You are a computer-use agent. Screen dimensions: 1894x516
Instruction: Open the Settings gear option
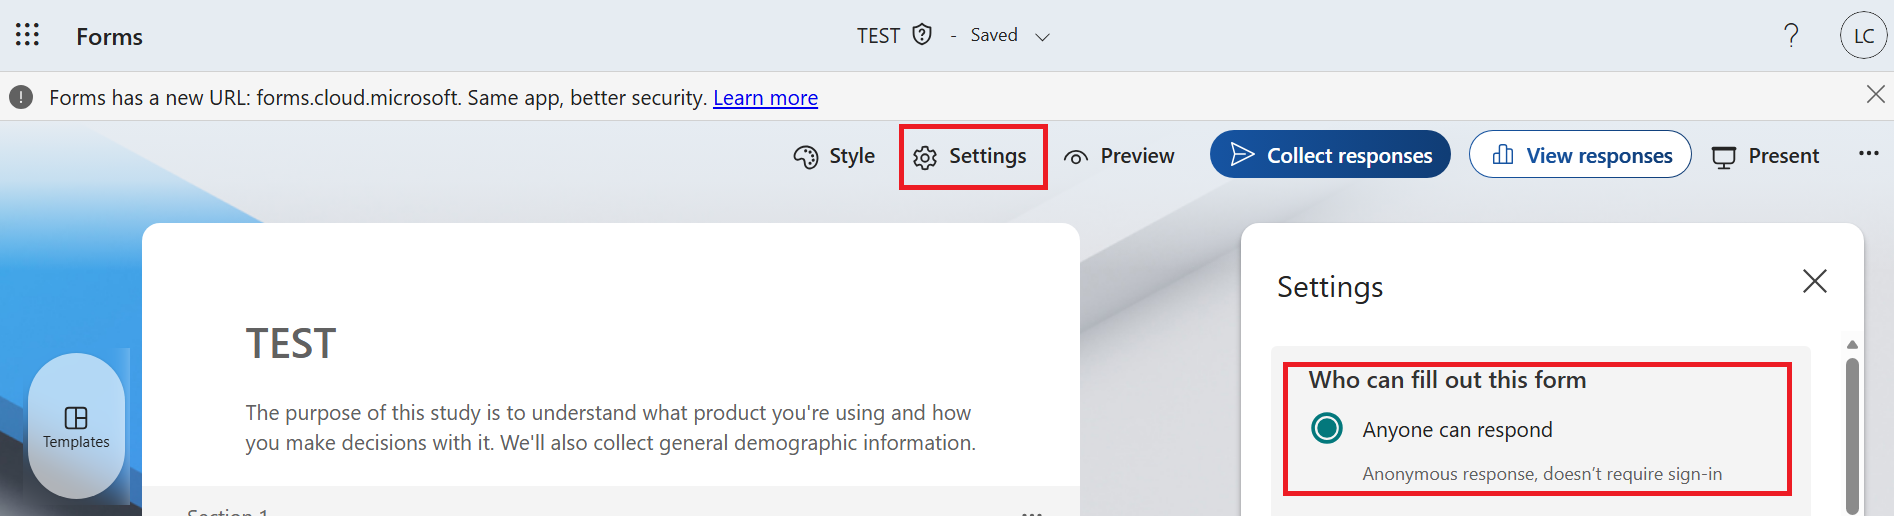[970, 156]
